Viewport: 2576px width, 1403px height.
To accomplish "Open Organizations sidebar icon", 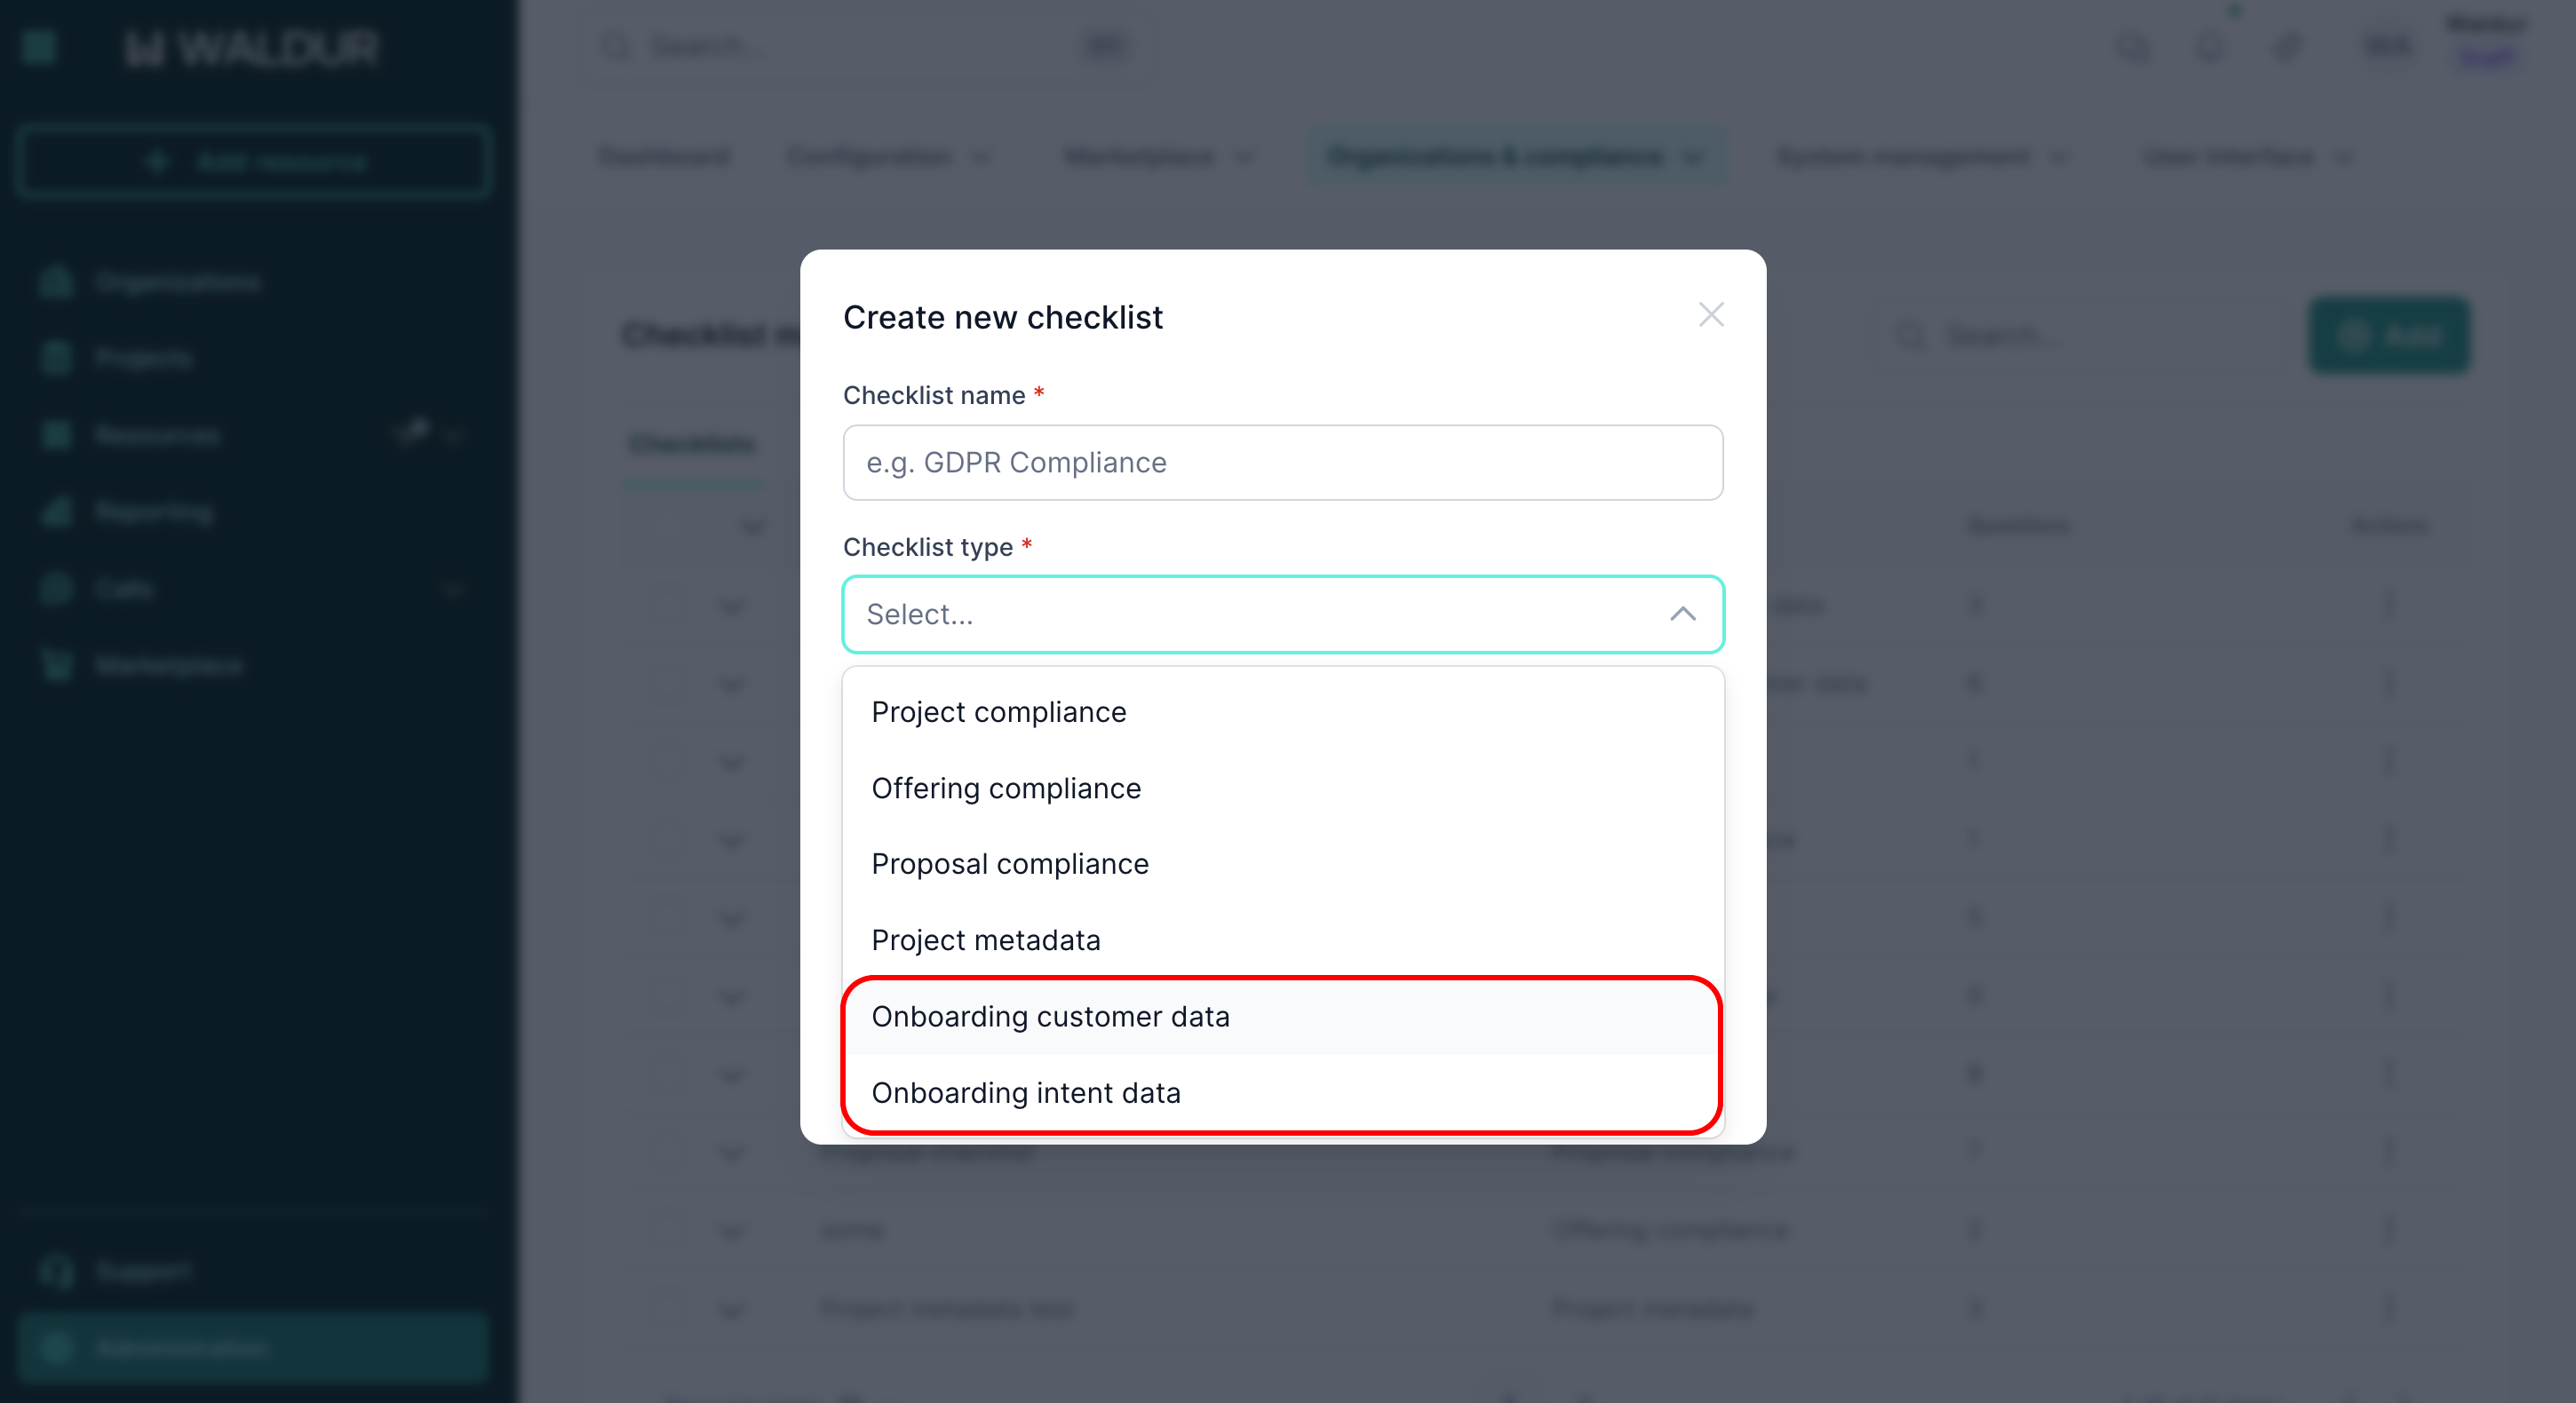I will 57,283.
